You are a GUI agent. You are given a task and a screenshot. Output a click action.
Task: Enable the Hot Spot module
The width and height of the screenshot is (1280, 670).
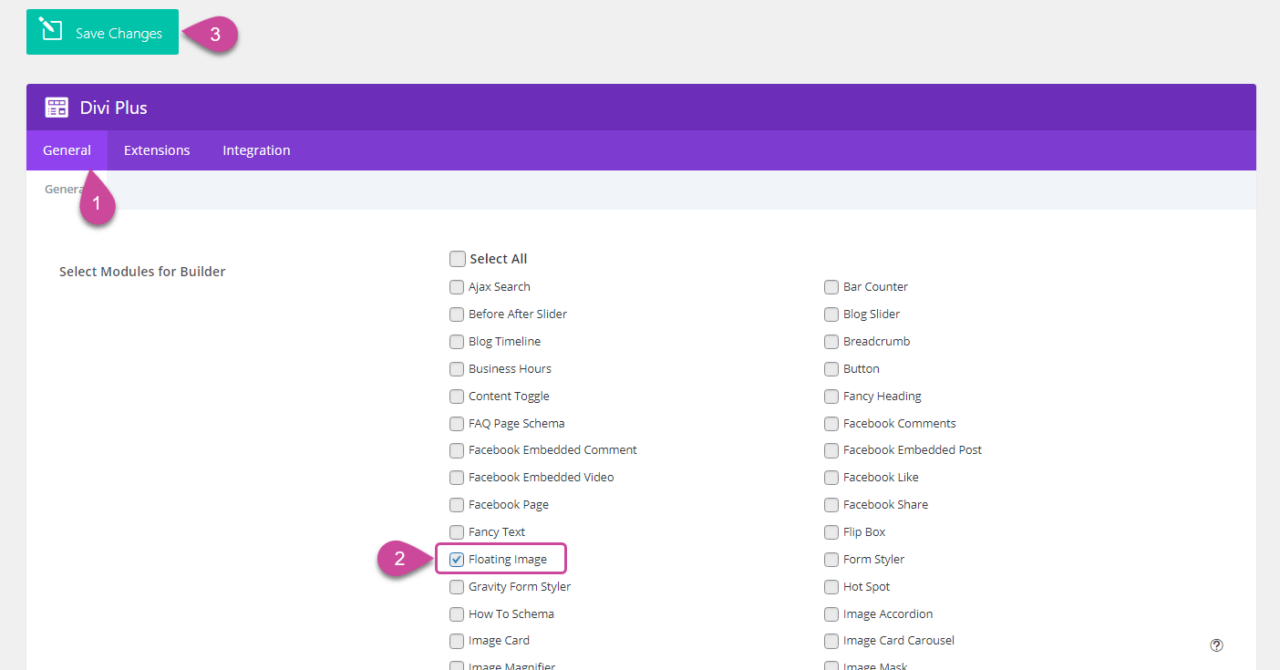[831, 586]
